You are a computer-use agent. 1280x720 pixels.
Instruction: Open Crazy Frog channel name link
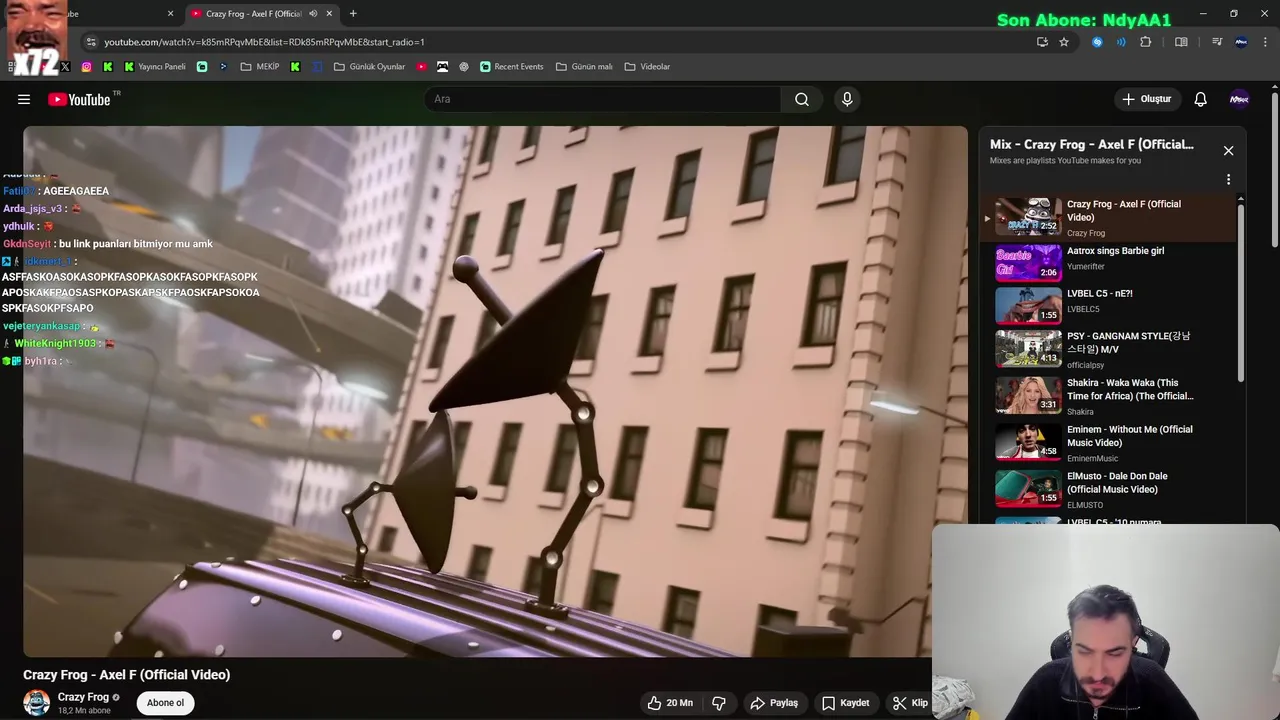point(83,697)
